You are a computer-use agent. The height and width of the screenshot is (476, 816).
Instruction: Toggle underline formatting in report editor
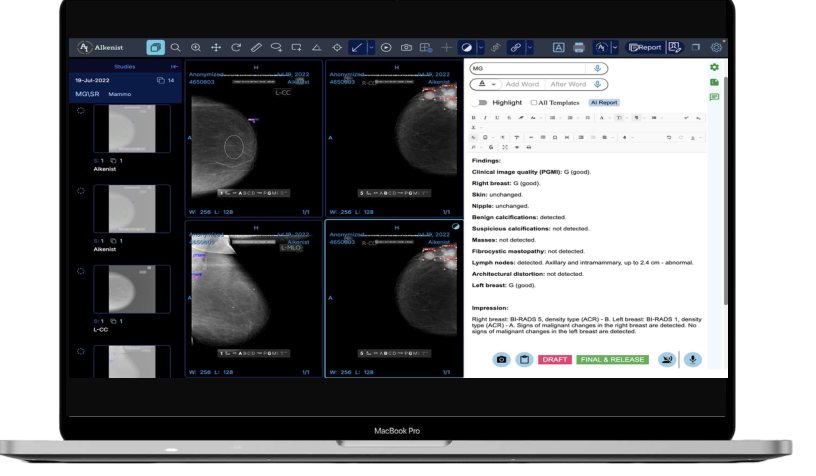pyautogui.click(x=496, y=118)
